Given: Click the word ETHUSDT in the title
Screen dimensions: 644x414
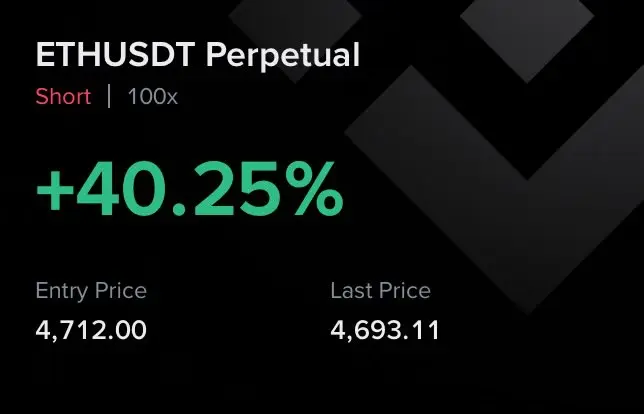Looking at the screenshot, I should tap(115, 55).
